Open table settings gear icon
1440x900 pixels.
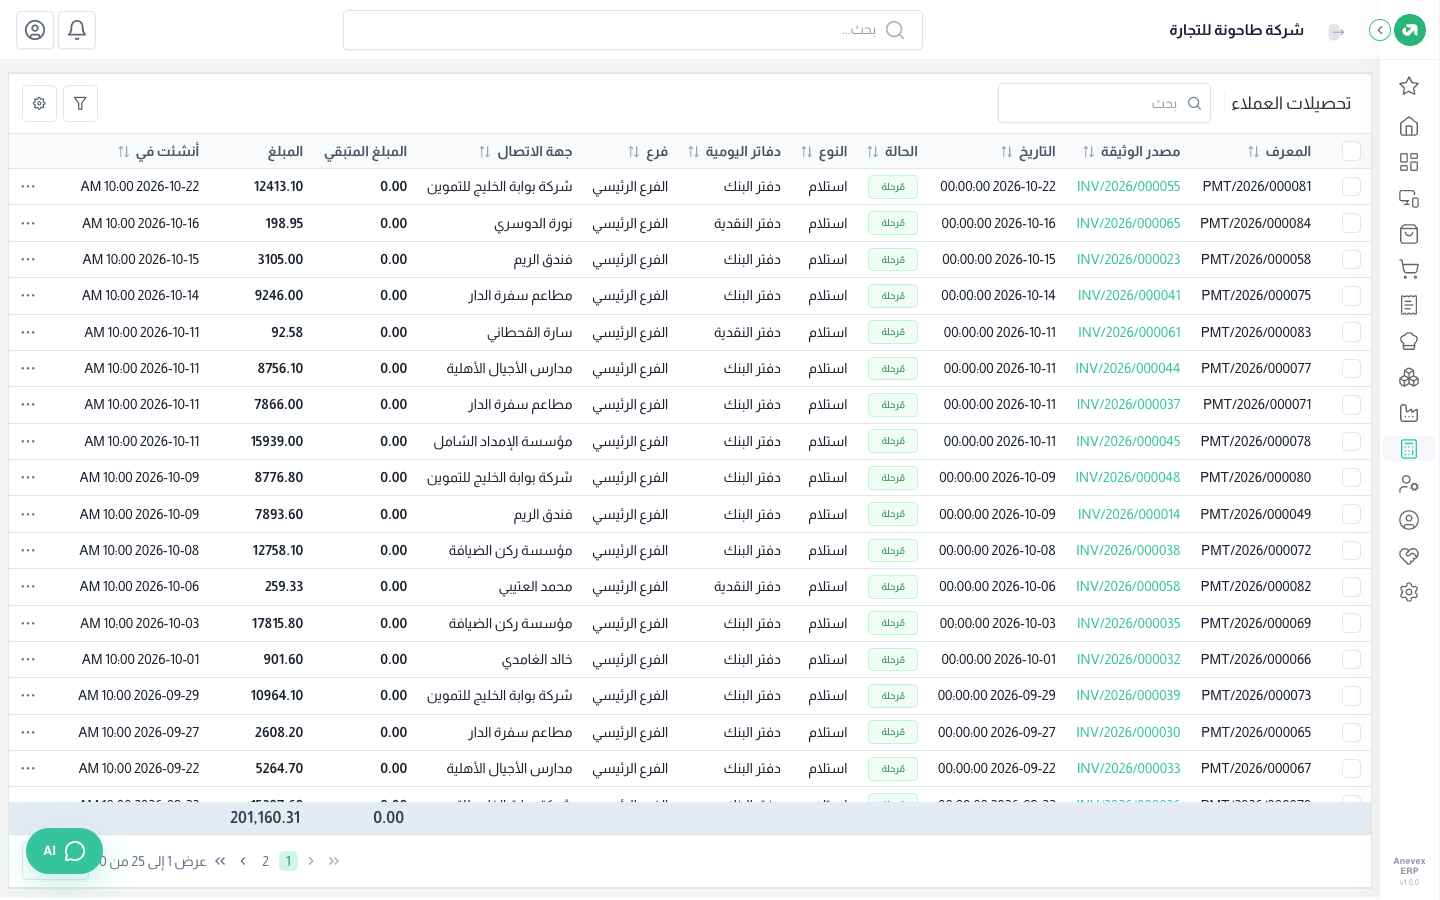(x=39, y=103)
